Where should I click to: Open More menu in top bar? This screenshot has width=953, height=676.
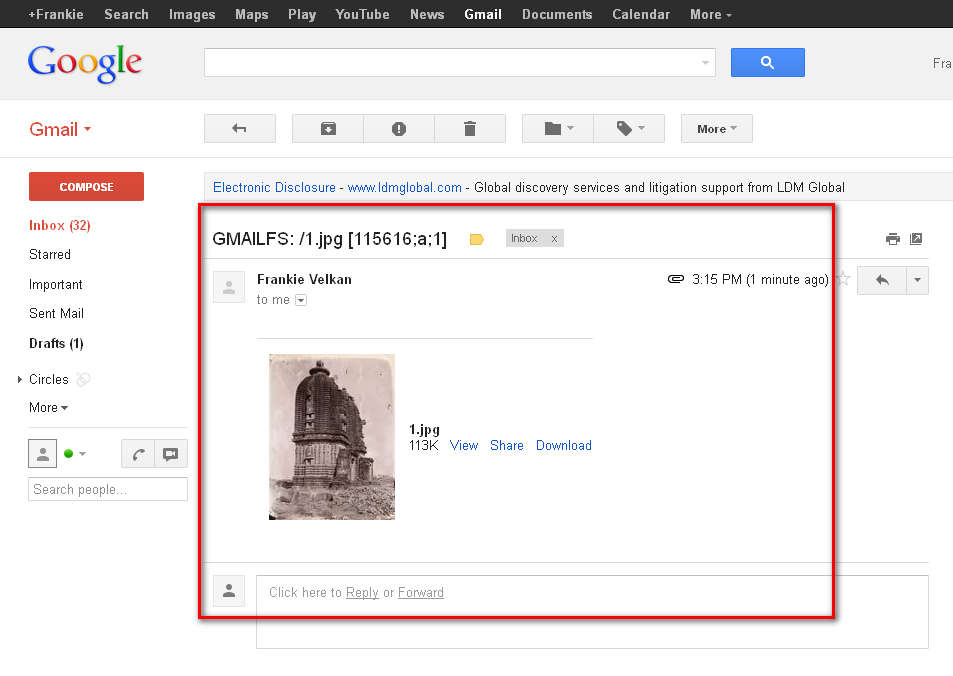point(710,14)
